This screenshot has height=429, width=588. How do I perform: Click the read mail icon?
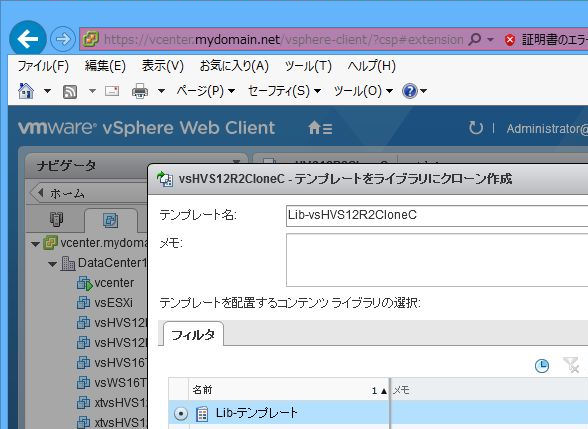[112, 91]
